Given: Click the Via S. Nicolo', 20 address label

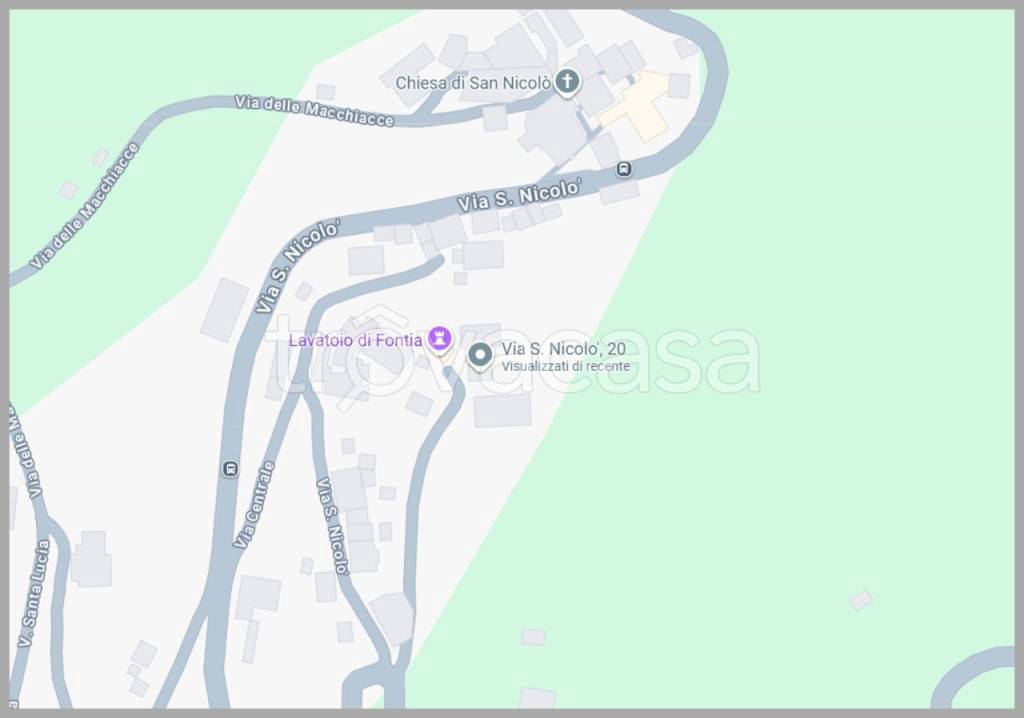Looking at the screenshot, I should 564,349.
